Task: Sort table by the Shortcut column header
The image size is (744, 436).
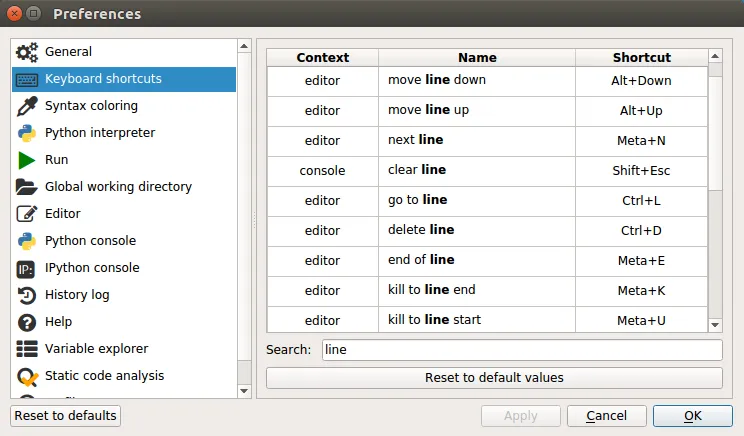Action: tap(642, 57)
